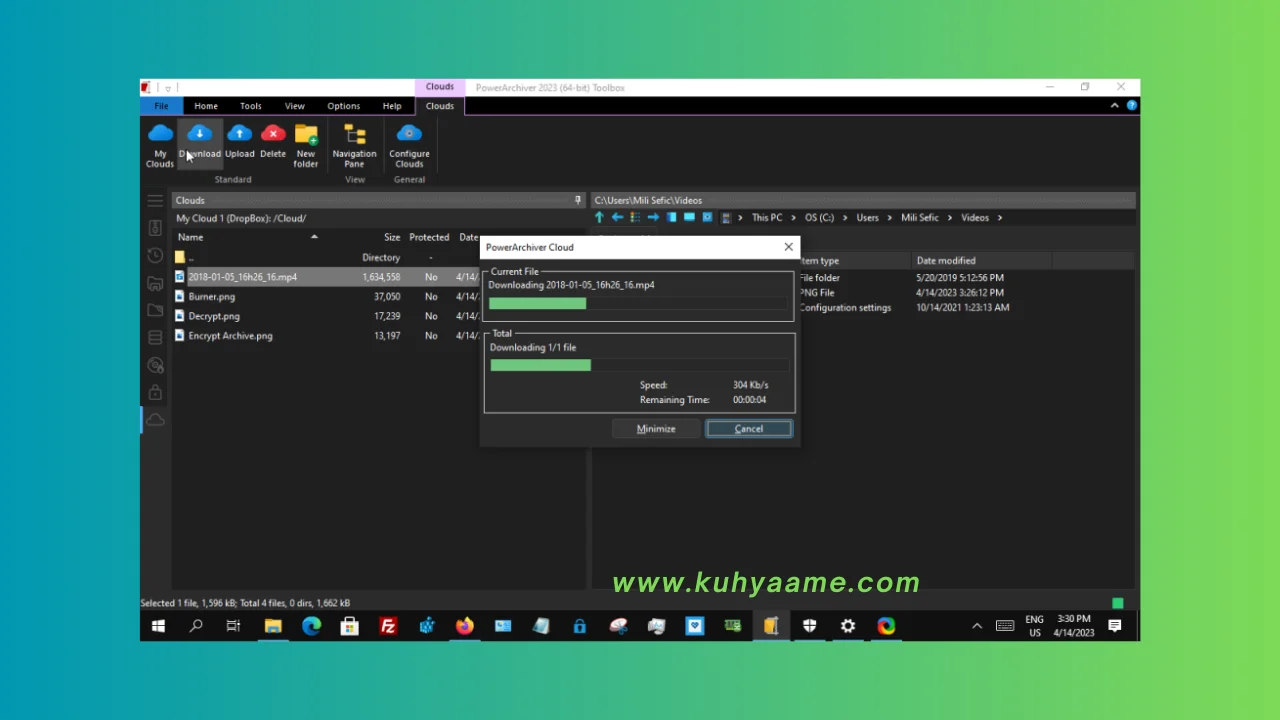Select the Clouds ribbon tab
The image size is (1280, 720).
pyautogui.click(x=440, y=106)
